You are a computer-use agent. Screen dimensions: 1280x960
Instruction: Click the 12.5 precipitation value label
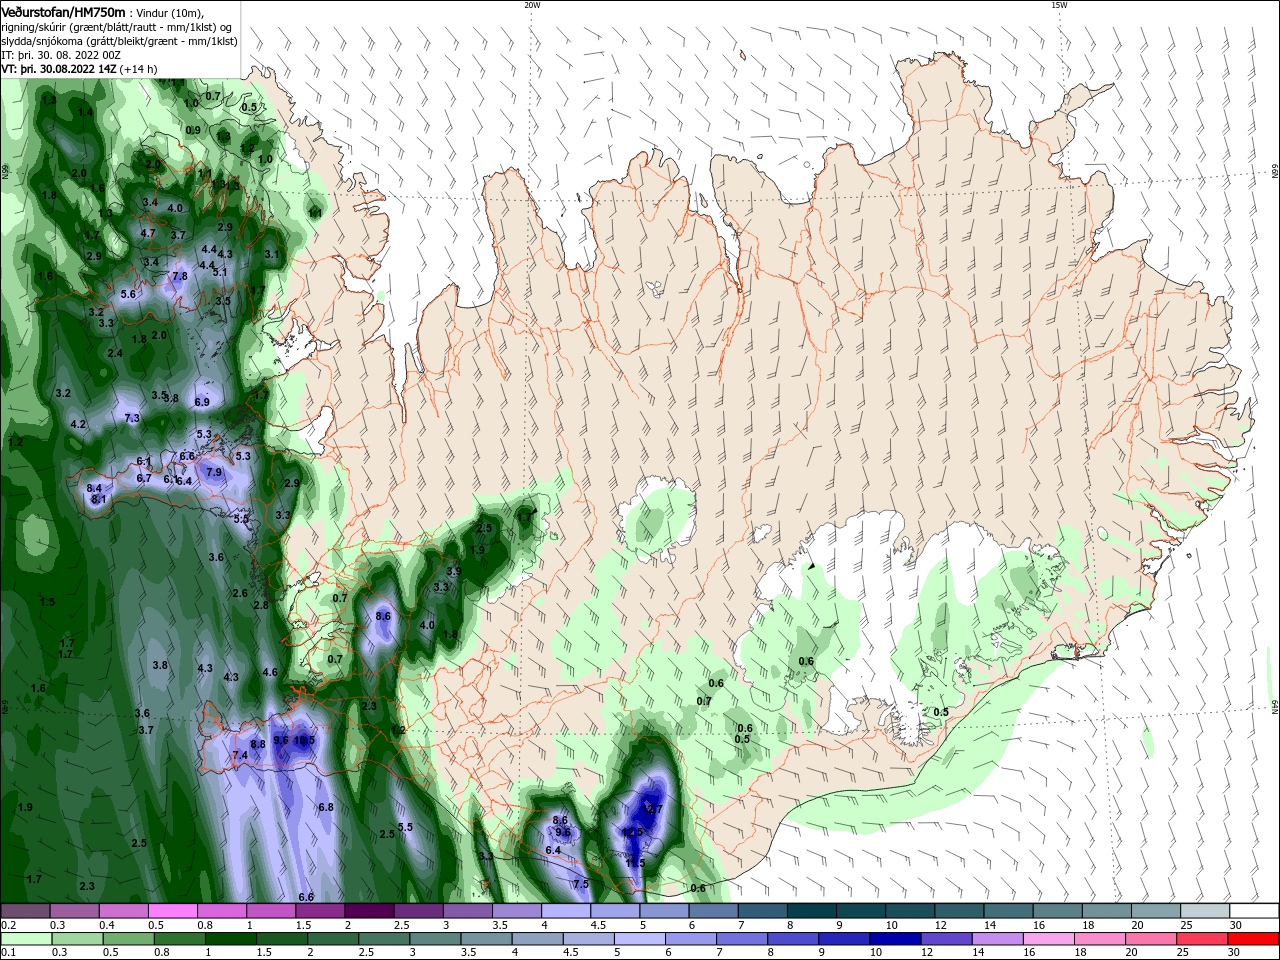coord(632,832)
